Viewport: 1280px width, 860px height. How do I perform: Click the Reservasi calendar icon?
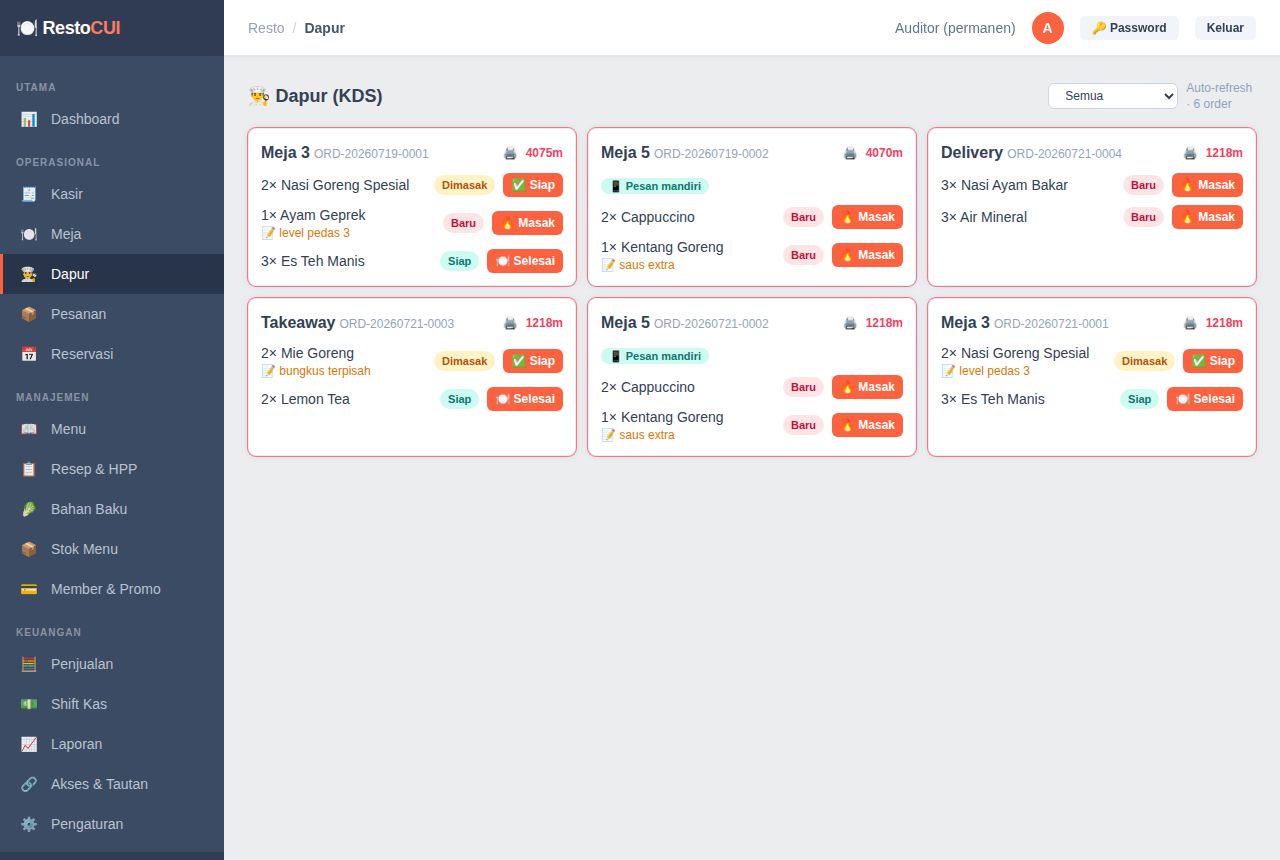[29, 354]
